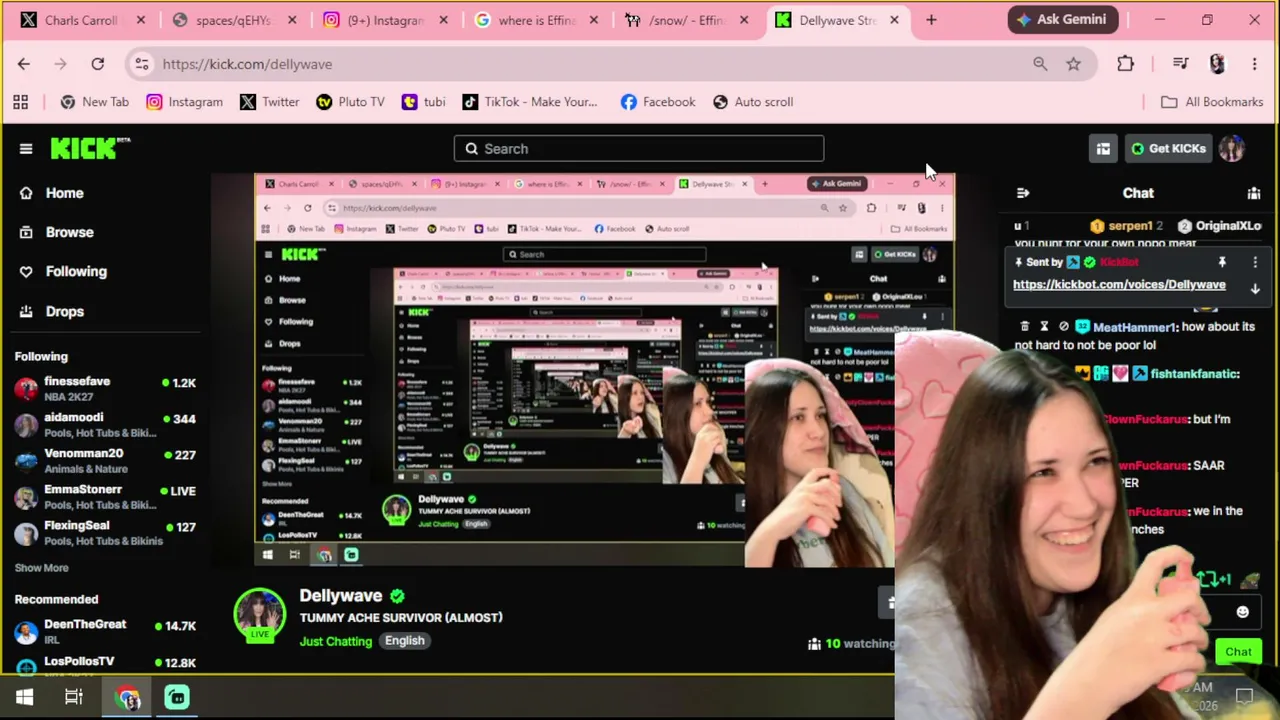Open the kickbot.com/voices/Dellywave link
Image resolution: width=1280 pixels, height=720 pixels.
[x=1119, y=285]
